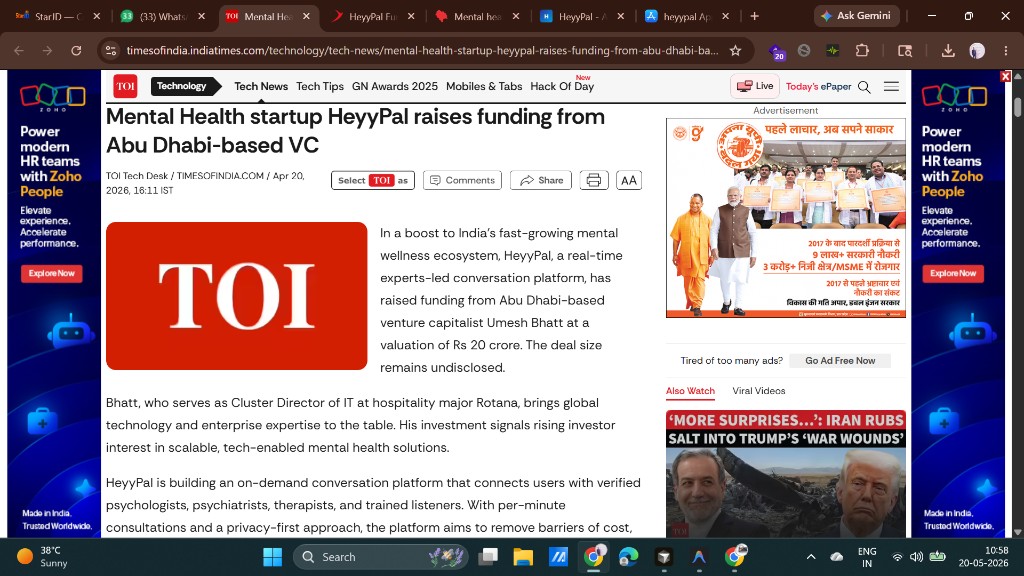
Task: Click Ask Gemini button
Action: coord(856,16)
